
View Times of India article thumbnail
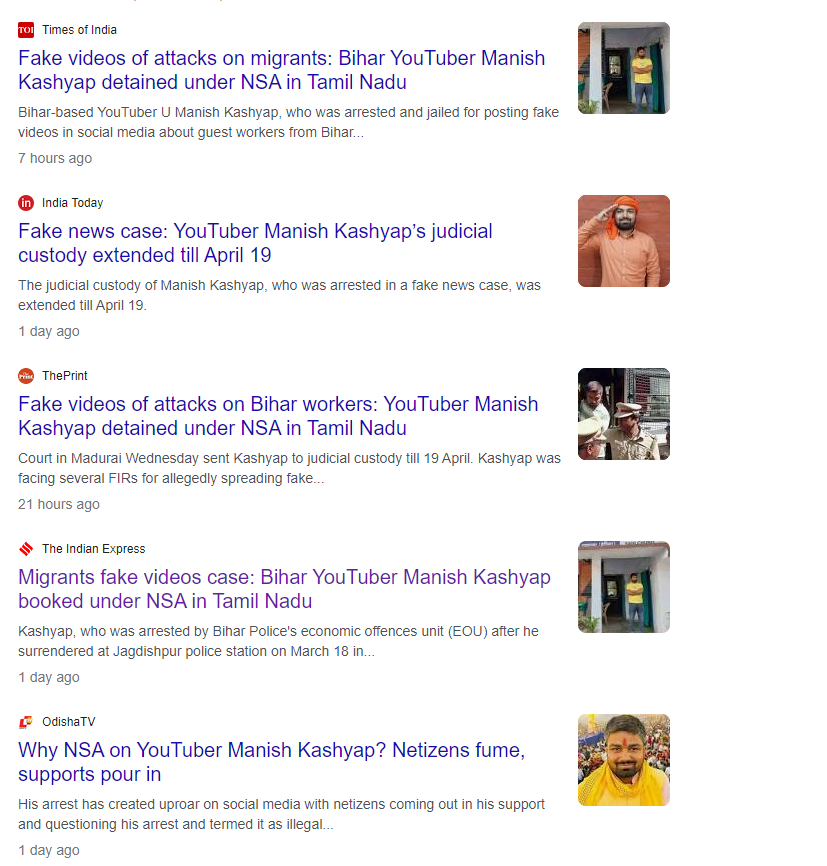coord(624,68)
